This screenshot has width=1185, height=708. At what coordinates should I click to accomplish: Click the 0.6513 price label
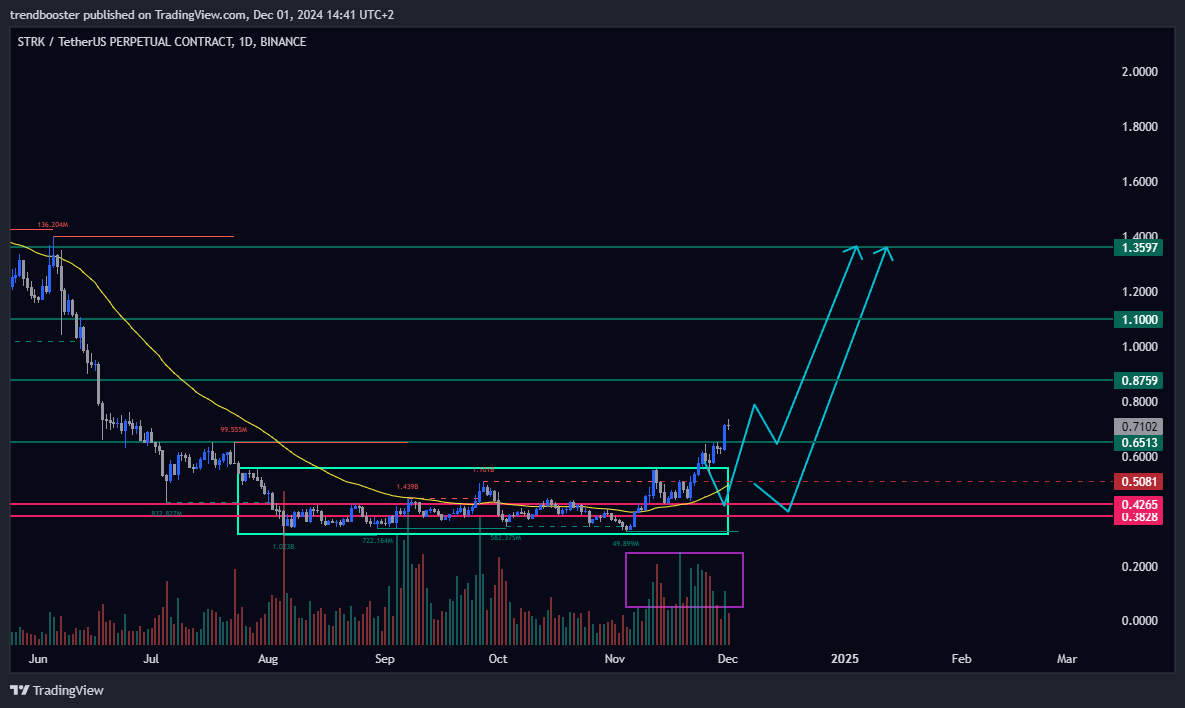point(1139,443)
